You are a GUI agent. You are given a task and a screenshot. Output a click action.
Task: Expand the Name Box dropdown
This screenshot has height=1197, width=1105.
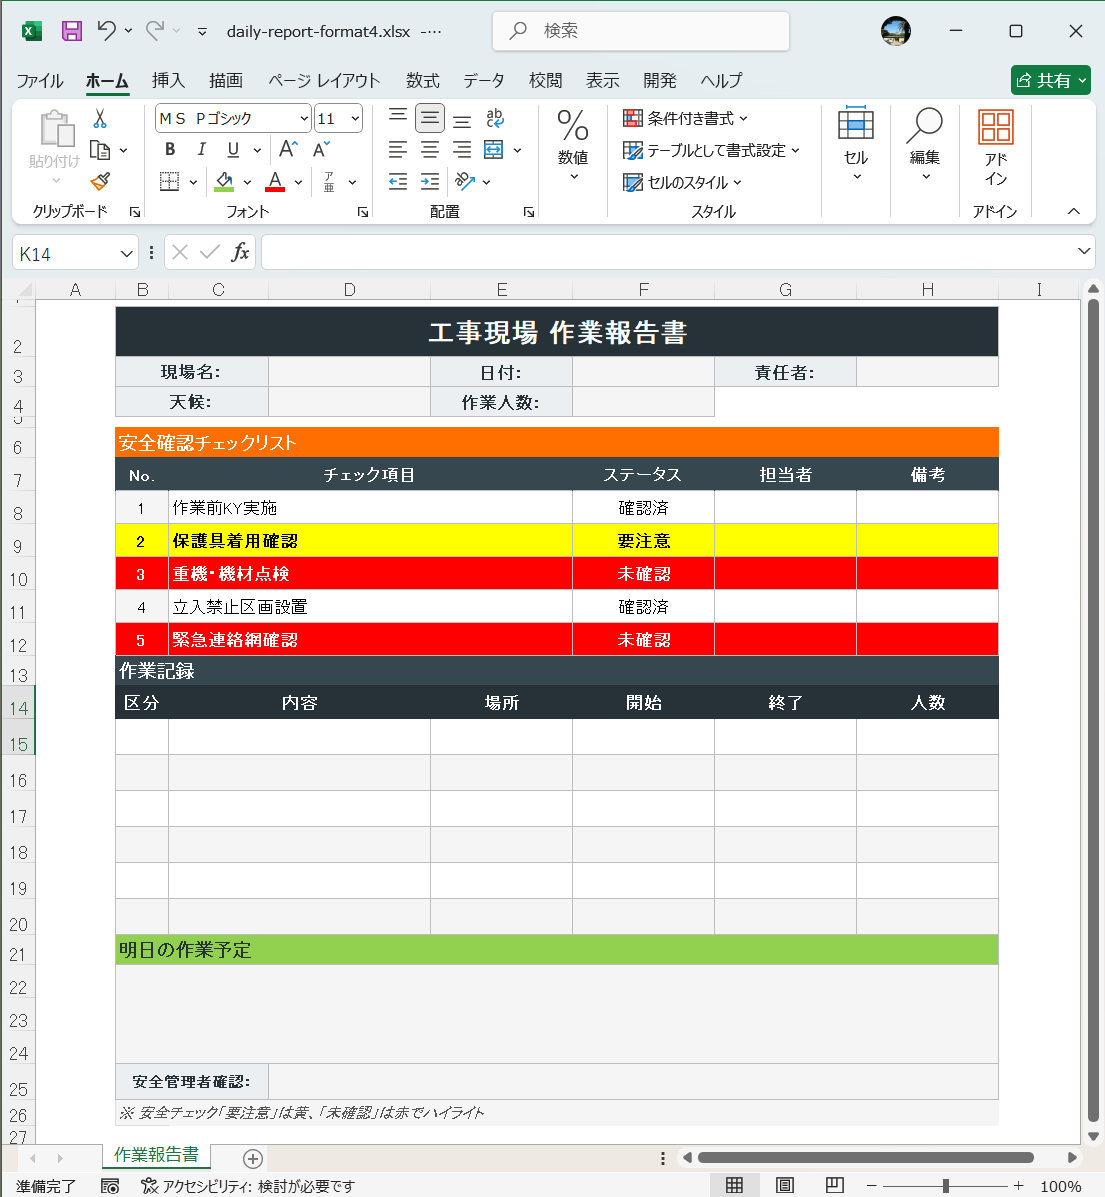coord(126,253)
